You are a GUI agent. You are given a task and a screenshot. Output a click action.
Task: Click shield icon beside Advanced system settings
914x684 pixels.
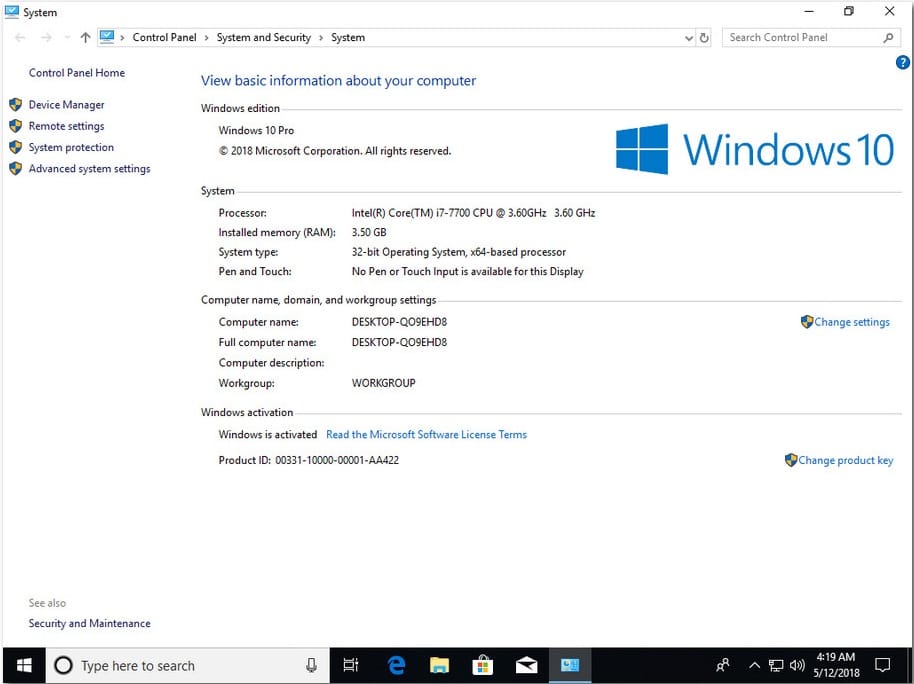tap(16, 169)
